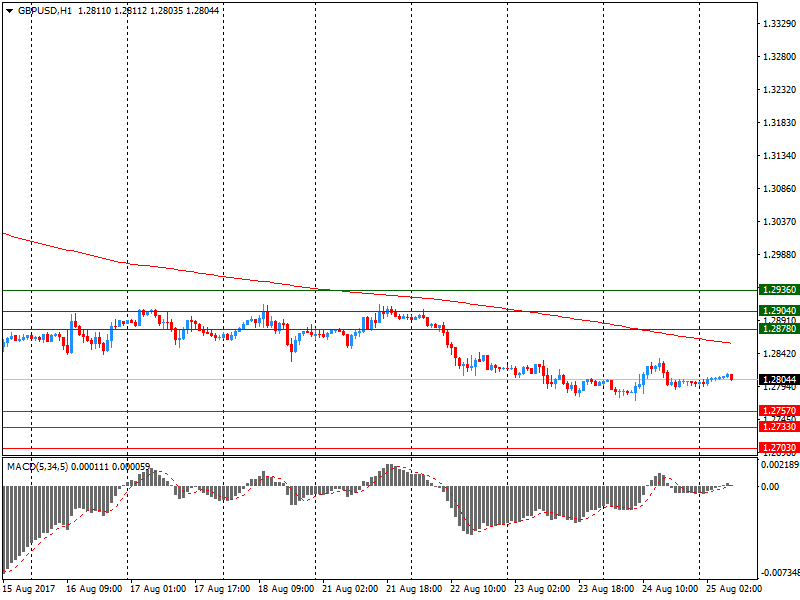800x600 pixels.
Task: Click the 25 Aug 02:00 time axis label
Action: (x=734, y=589)
